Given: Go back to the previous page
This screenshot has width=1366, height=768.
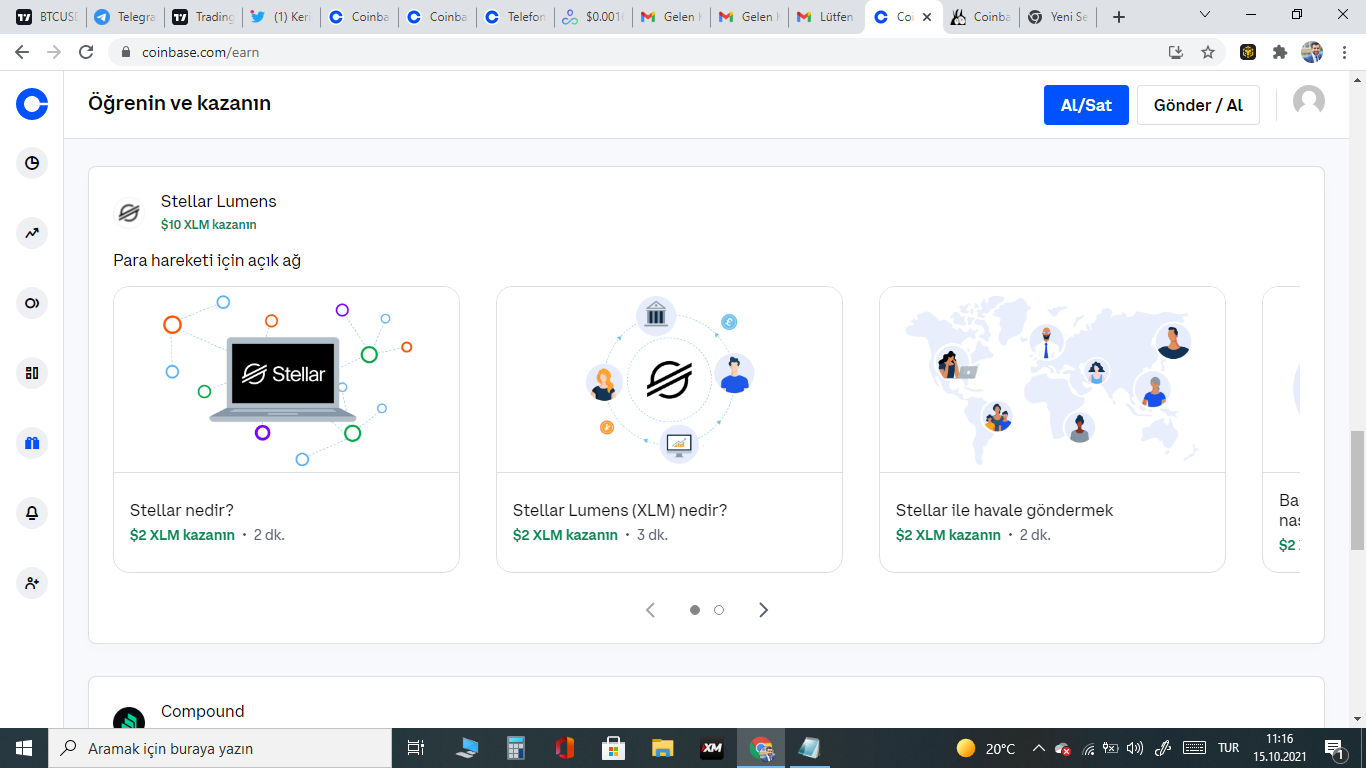Looking at the screenshot, I should tap(22, 52).
